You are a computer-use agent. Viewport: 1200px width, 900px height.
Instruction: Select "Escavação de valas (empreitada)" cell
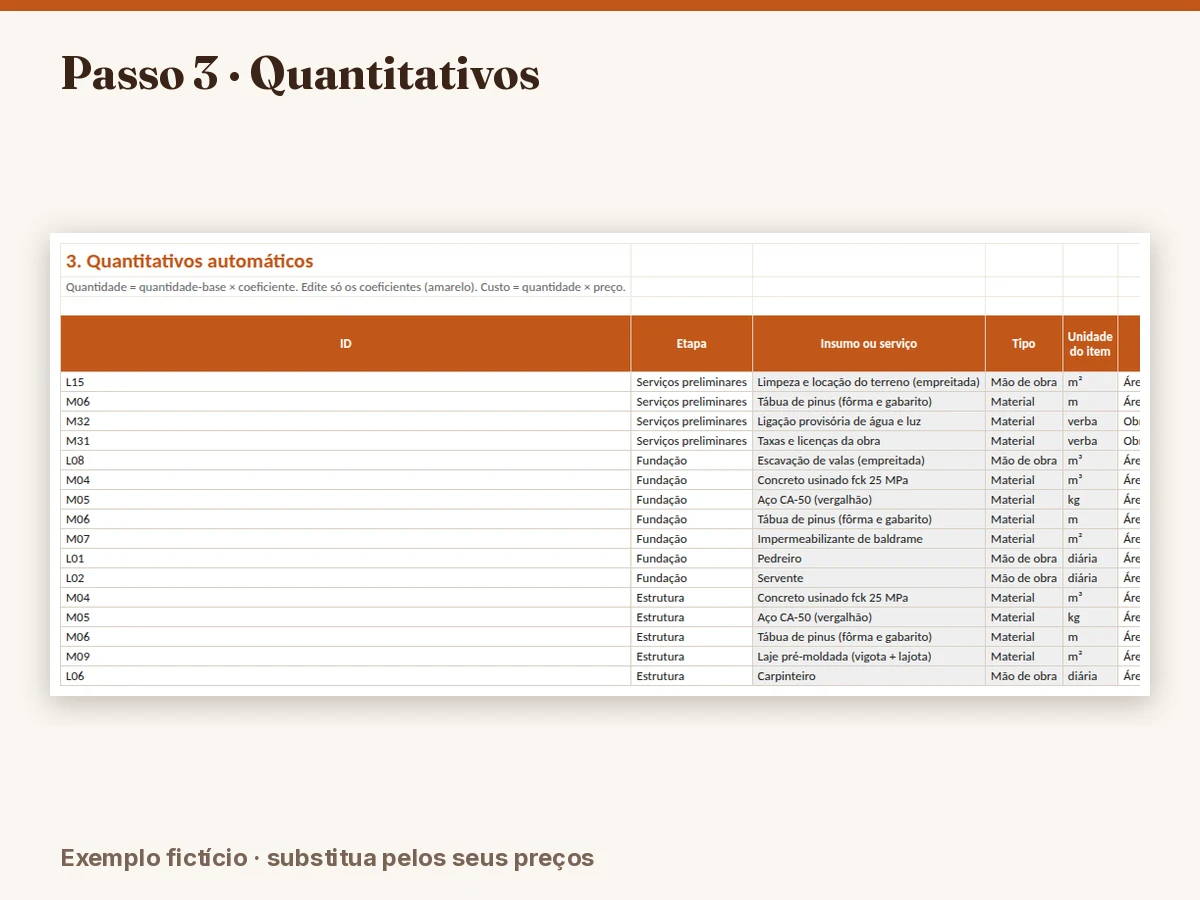869,460
